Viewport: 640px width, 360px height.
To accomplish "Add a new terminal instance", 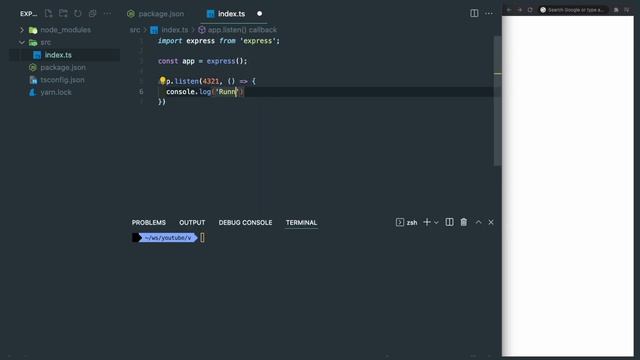I will click(x=427, y=222).
